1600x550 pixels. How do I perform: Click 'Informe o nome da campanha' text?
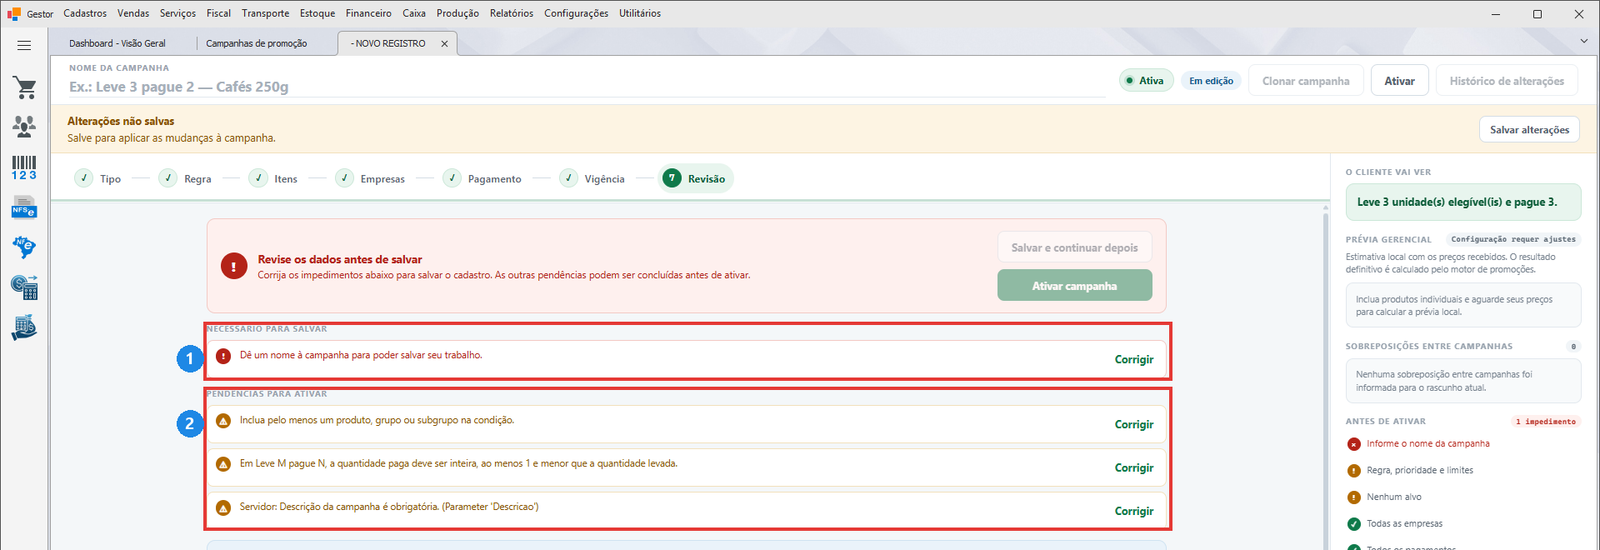click(x=1428, y=444)
